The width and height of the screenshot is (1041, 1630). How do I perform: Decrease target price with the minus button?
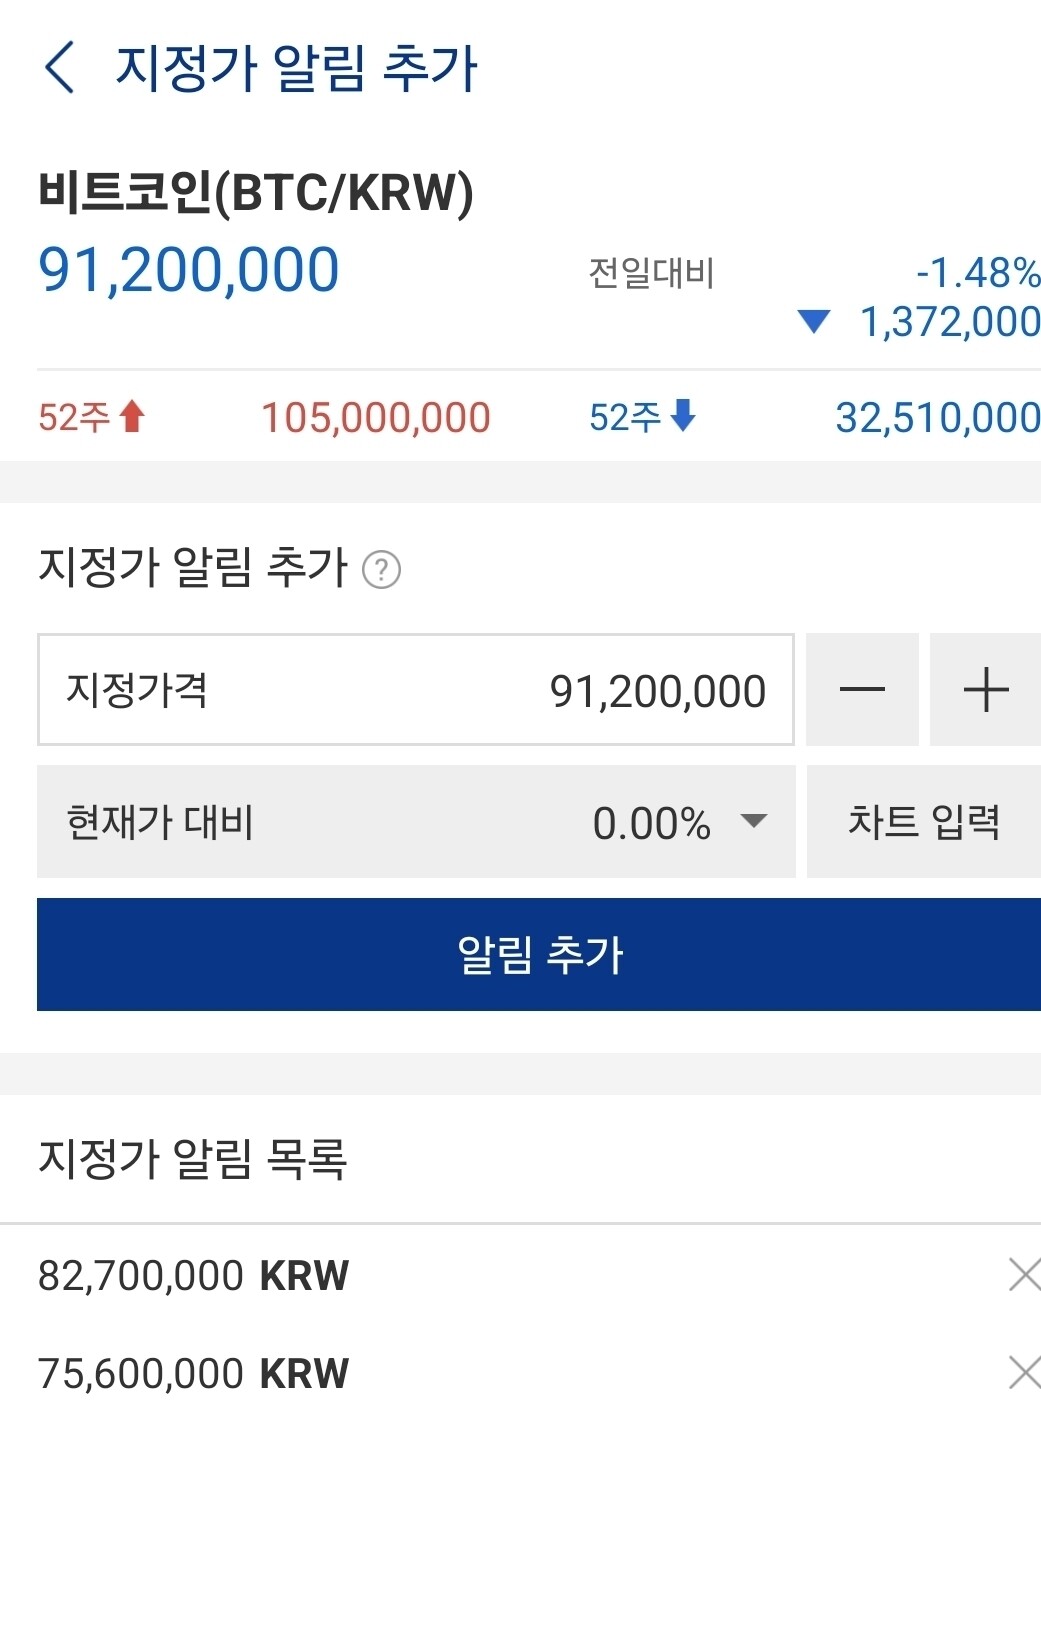(861, 690)
